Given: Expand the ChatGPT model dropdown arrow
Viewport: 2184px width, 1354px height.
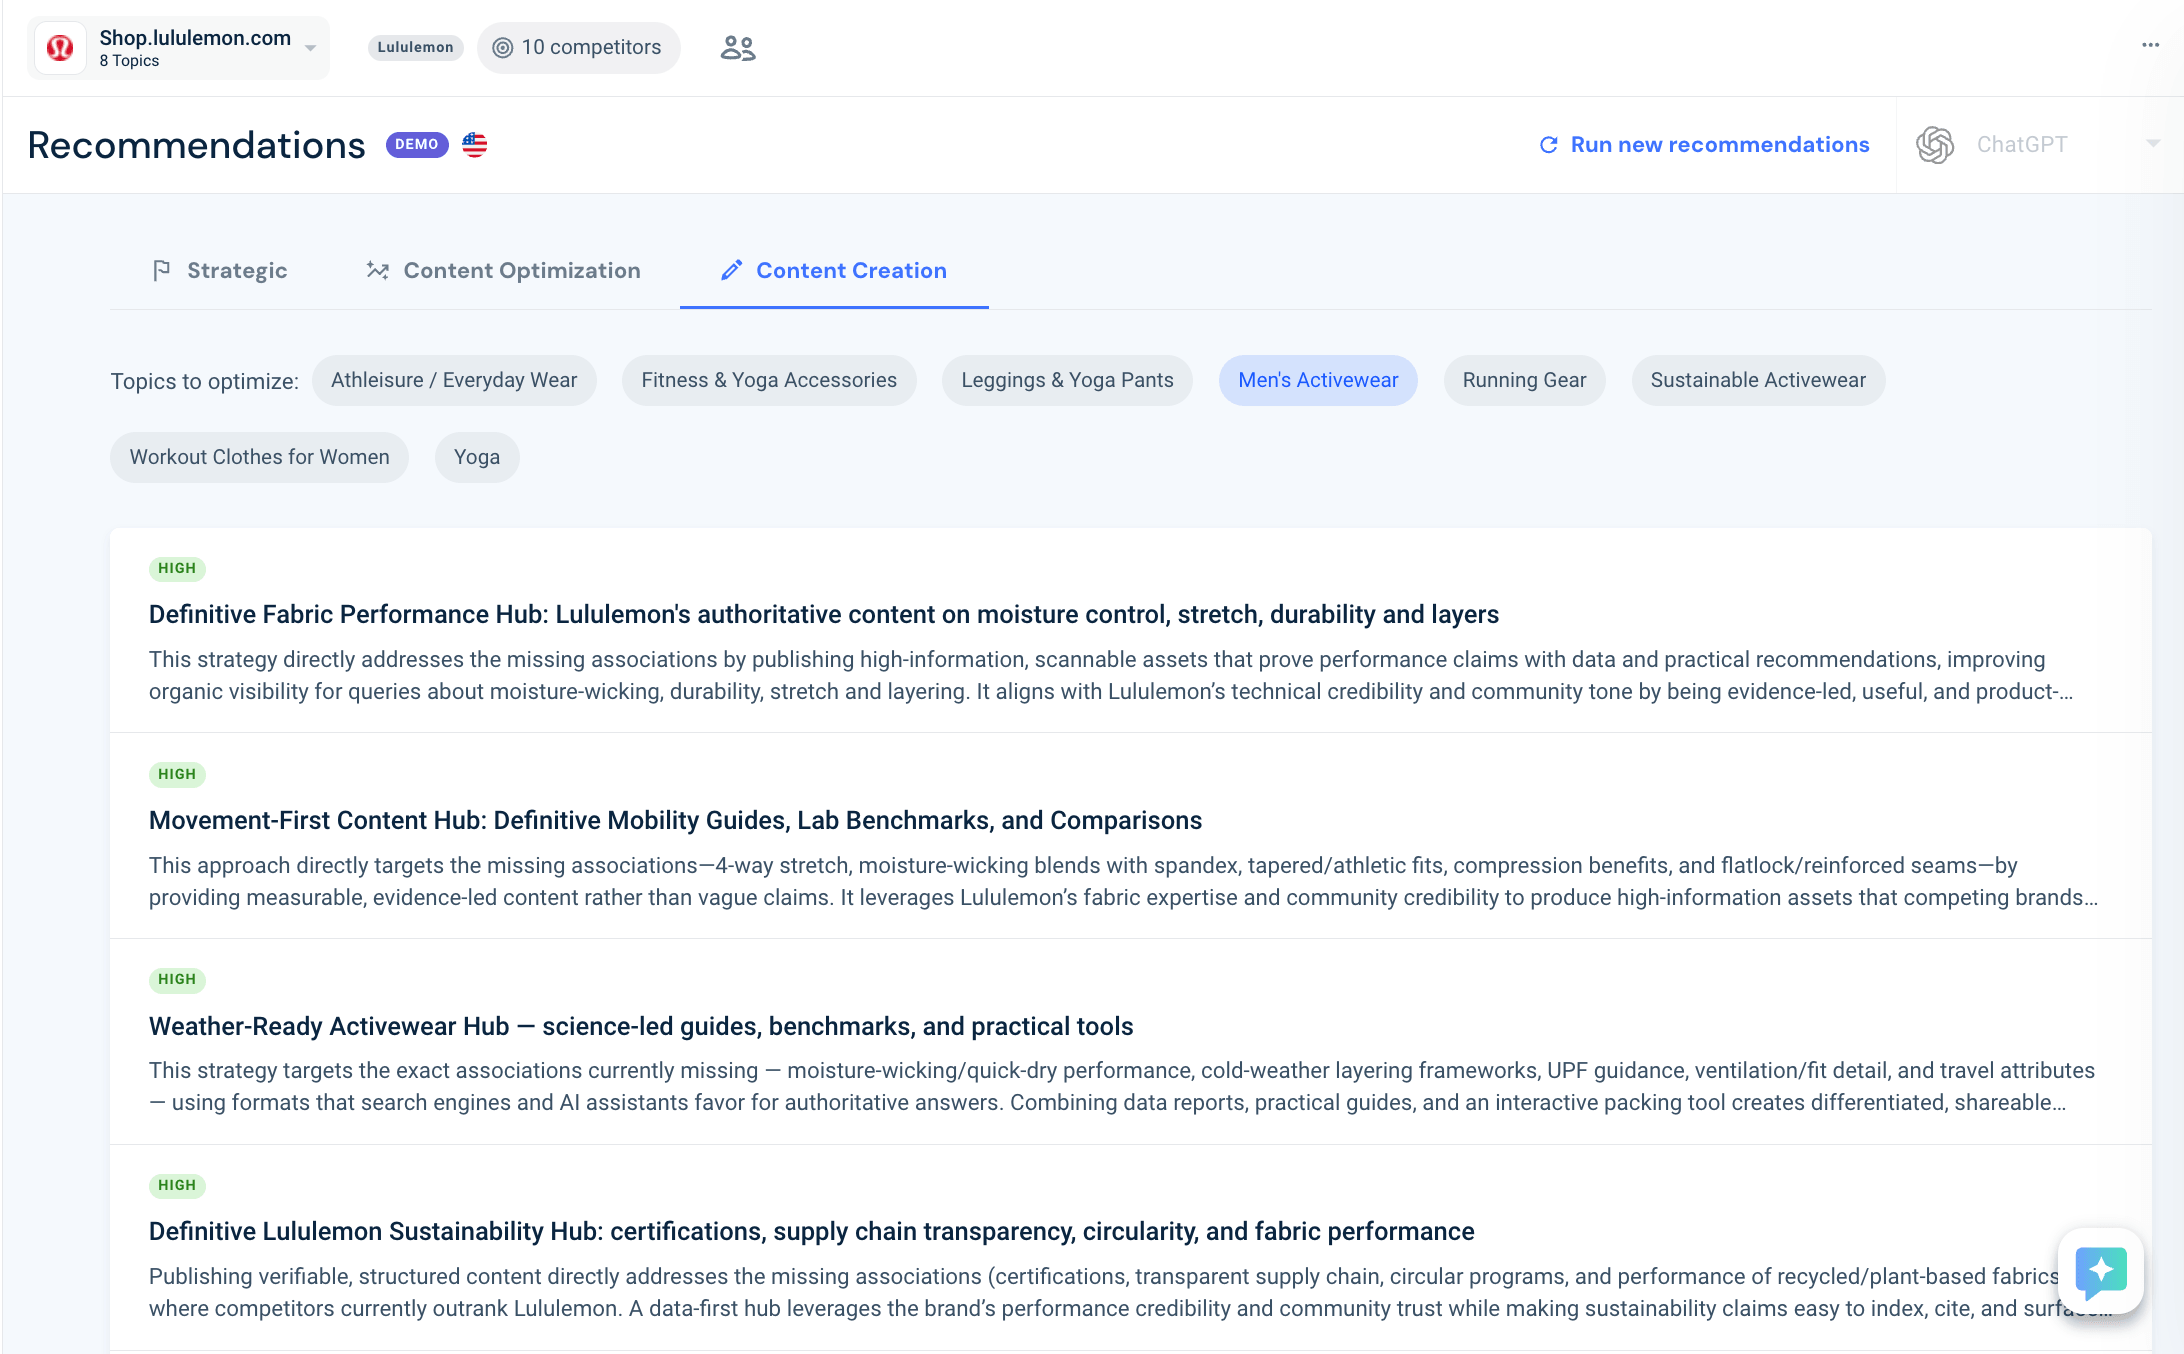Looking at the screenshot, I should [x=2153, y=144].
